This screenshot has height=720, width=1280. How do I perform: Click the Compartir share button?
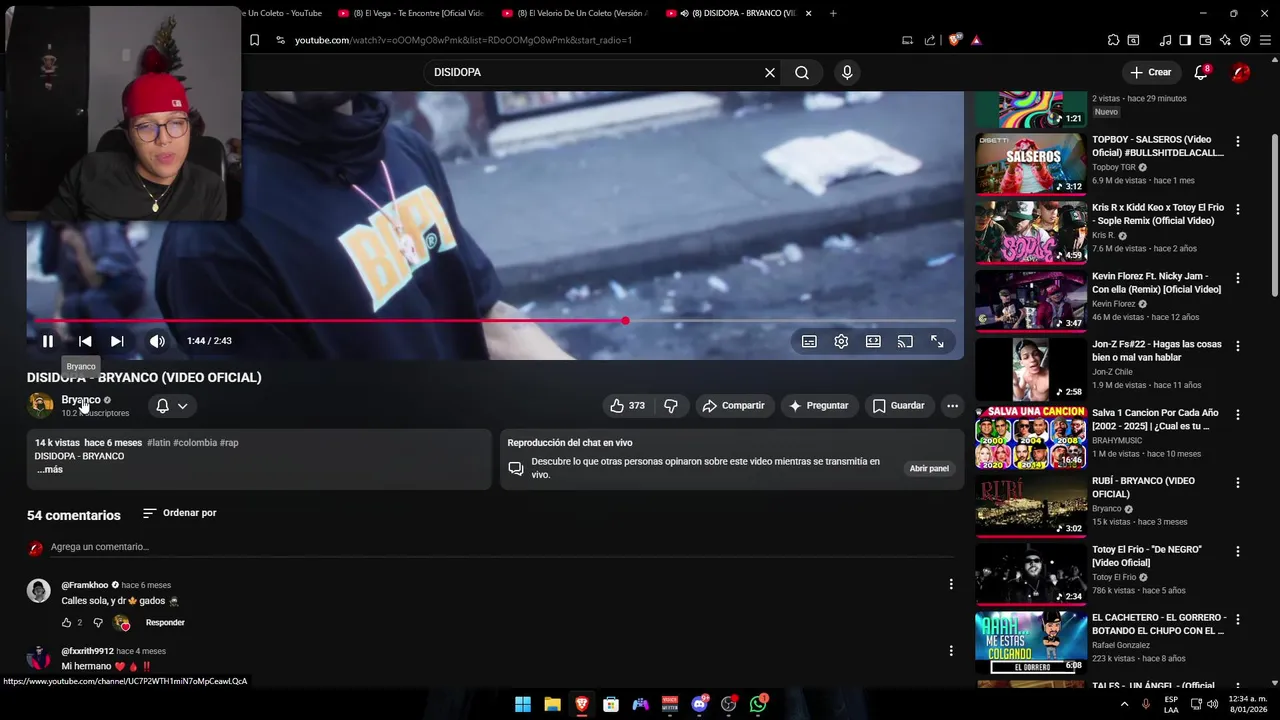pyautogui.click(x=733, y=405)
